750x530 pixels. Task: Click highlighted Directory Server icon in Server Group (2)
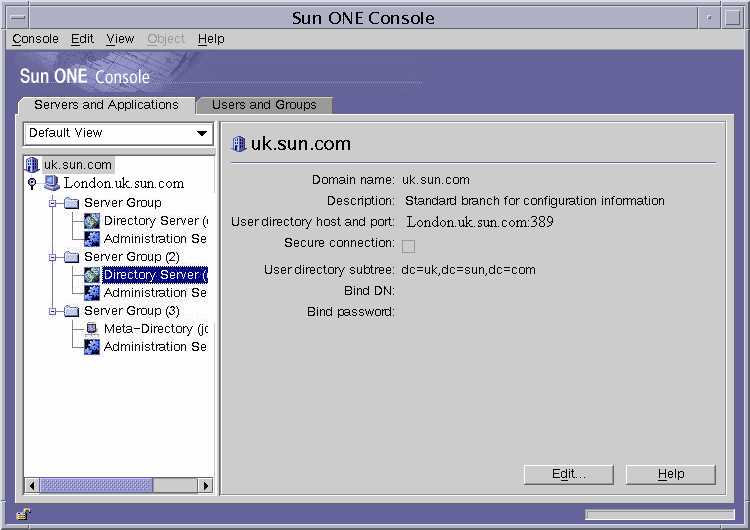(x=92, y=275)
